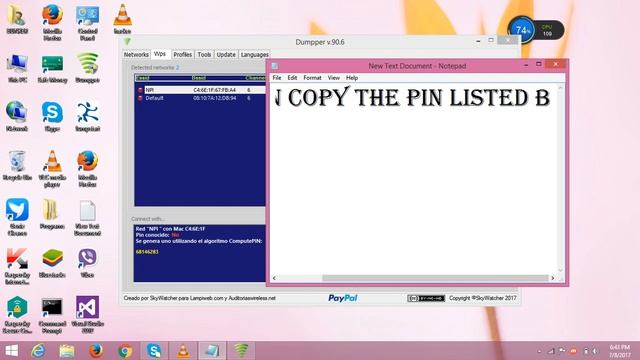The image size is (640, 360).
Task: Open the Skype desktop shortcut
Action: [x=52, y=117]
